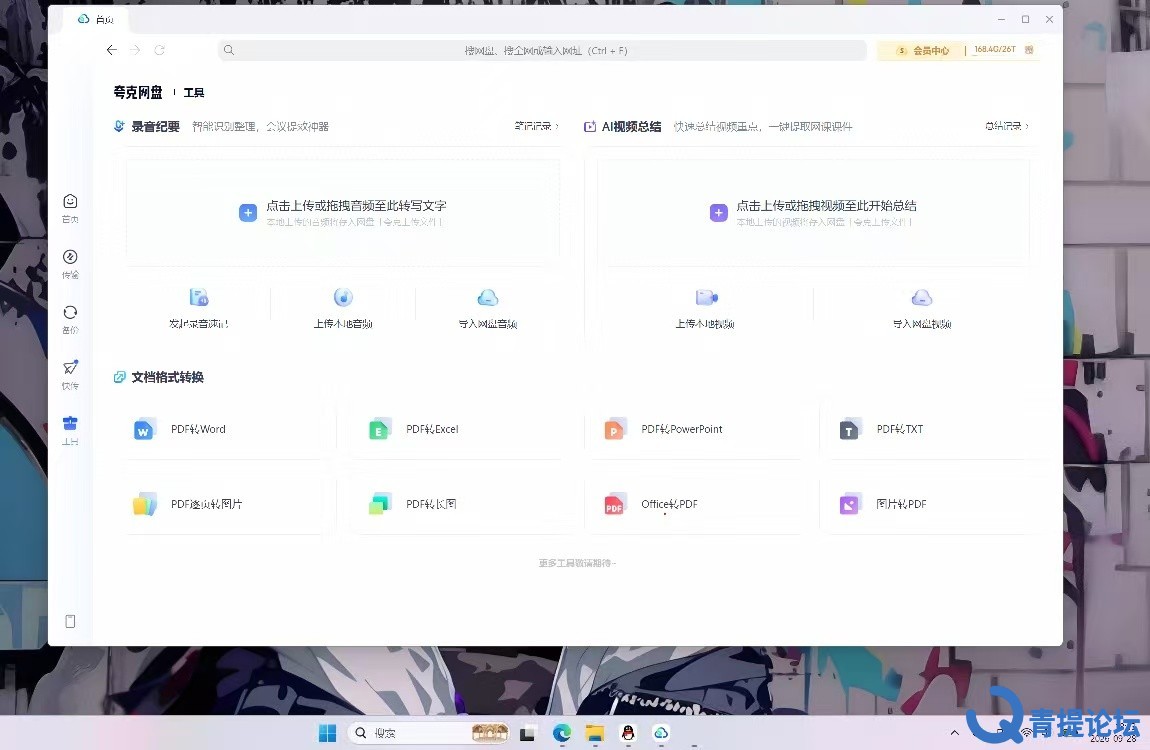
Task: Open the 工具 tools sidebar icon
Action: [70, 430]
